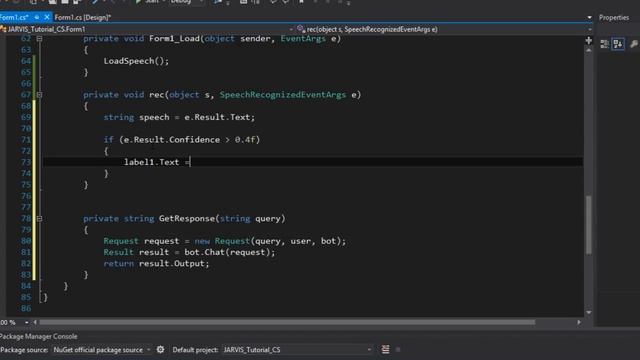Collapse the Form1_Load method outline

40,39
